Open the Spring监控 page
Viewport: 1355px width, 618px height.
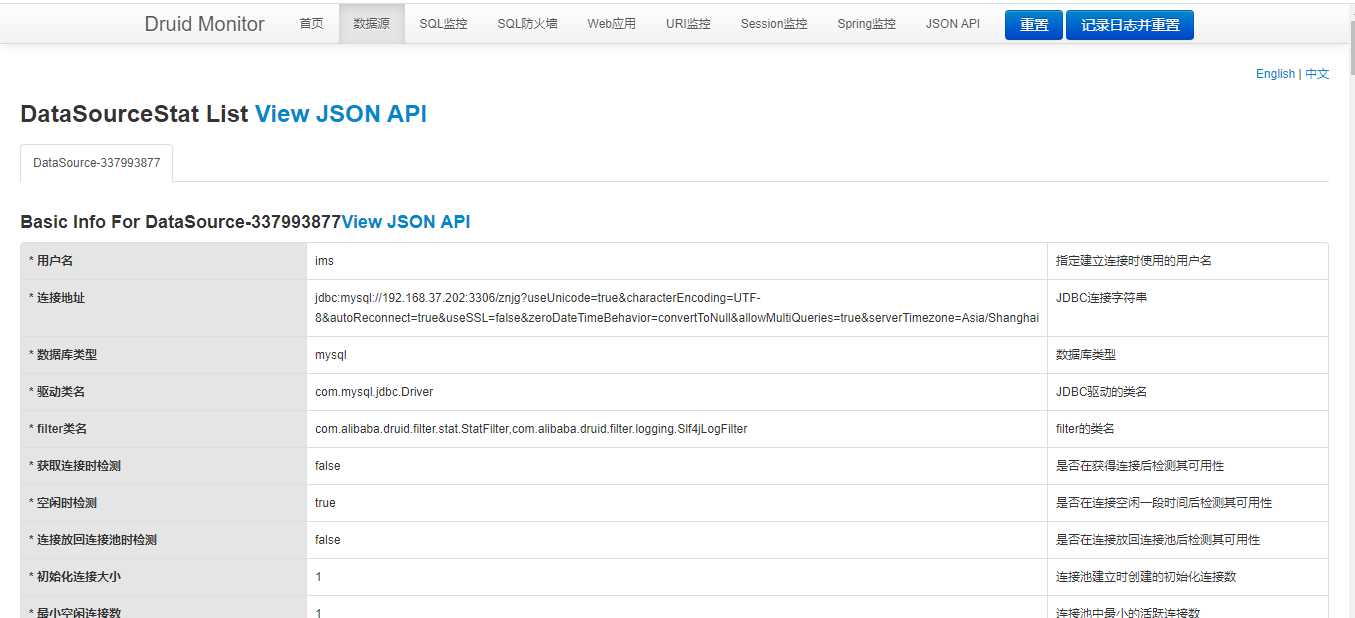coord(866,24)
